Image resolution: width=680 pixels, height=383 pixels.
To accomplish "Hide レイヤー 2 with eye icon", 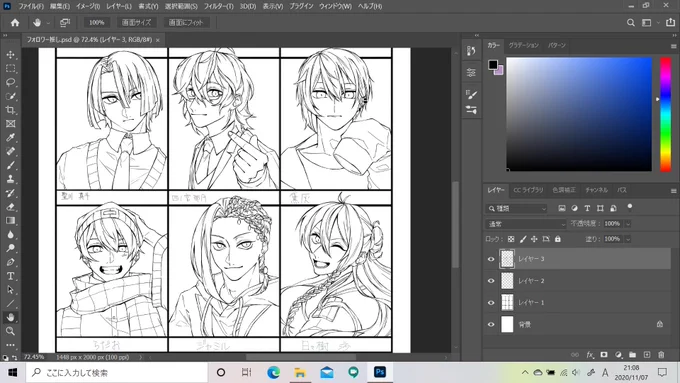I will (491, 281).
